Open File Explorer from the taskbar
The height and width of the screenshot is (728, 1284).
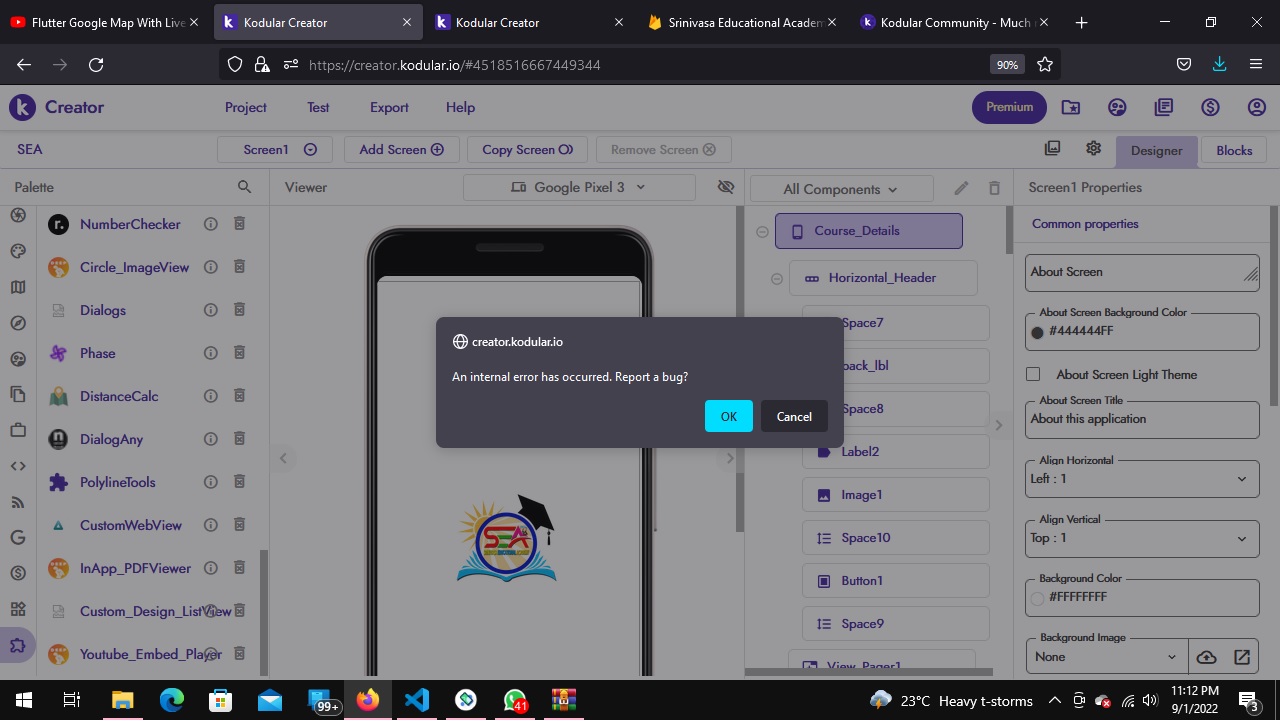click(122, 700)
